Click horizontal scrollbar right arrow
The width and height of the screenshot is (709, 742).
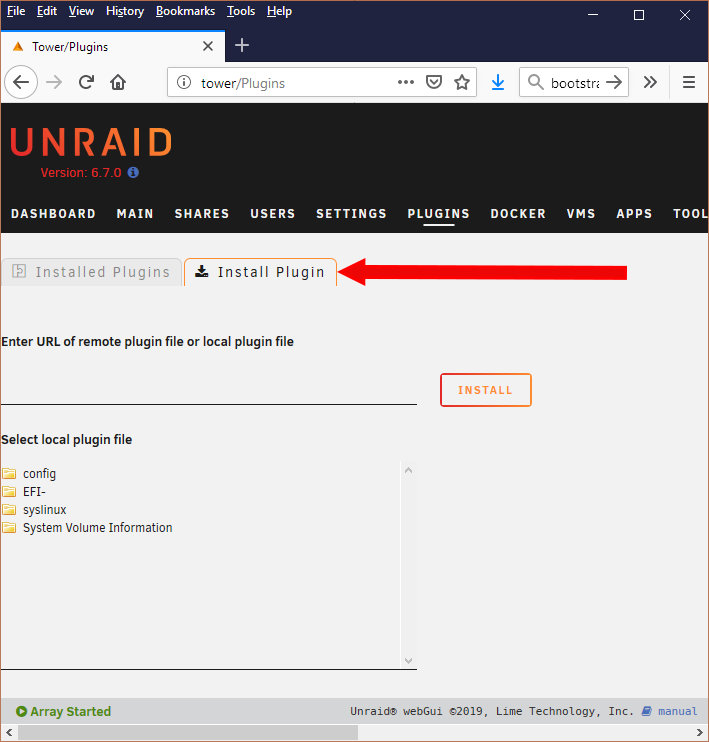pos(700,733)
